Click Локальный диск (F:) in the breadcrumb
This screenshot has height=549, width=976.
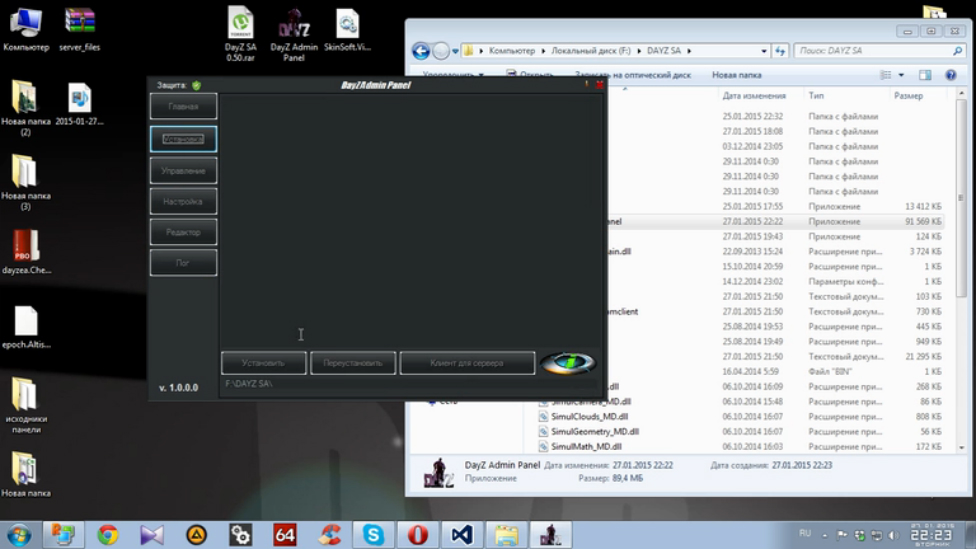[x=591, y=50]
